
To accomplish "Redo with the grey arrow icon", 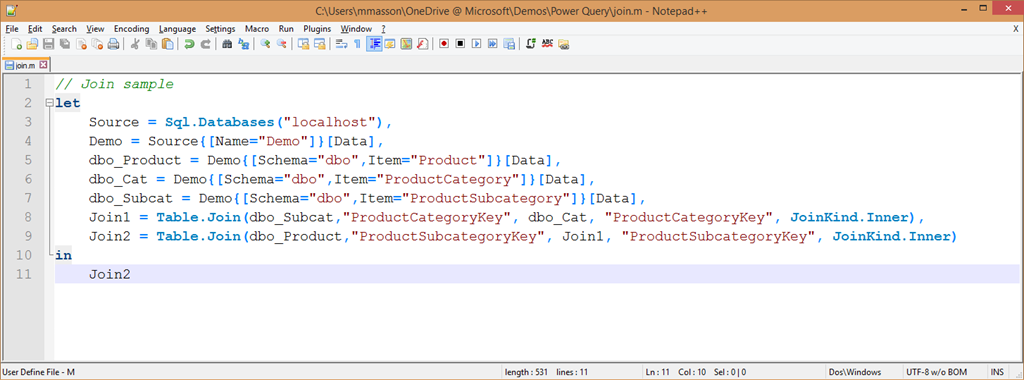I will [205, 44].
